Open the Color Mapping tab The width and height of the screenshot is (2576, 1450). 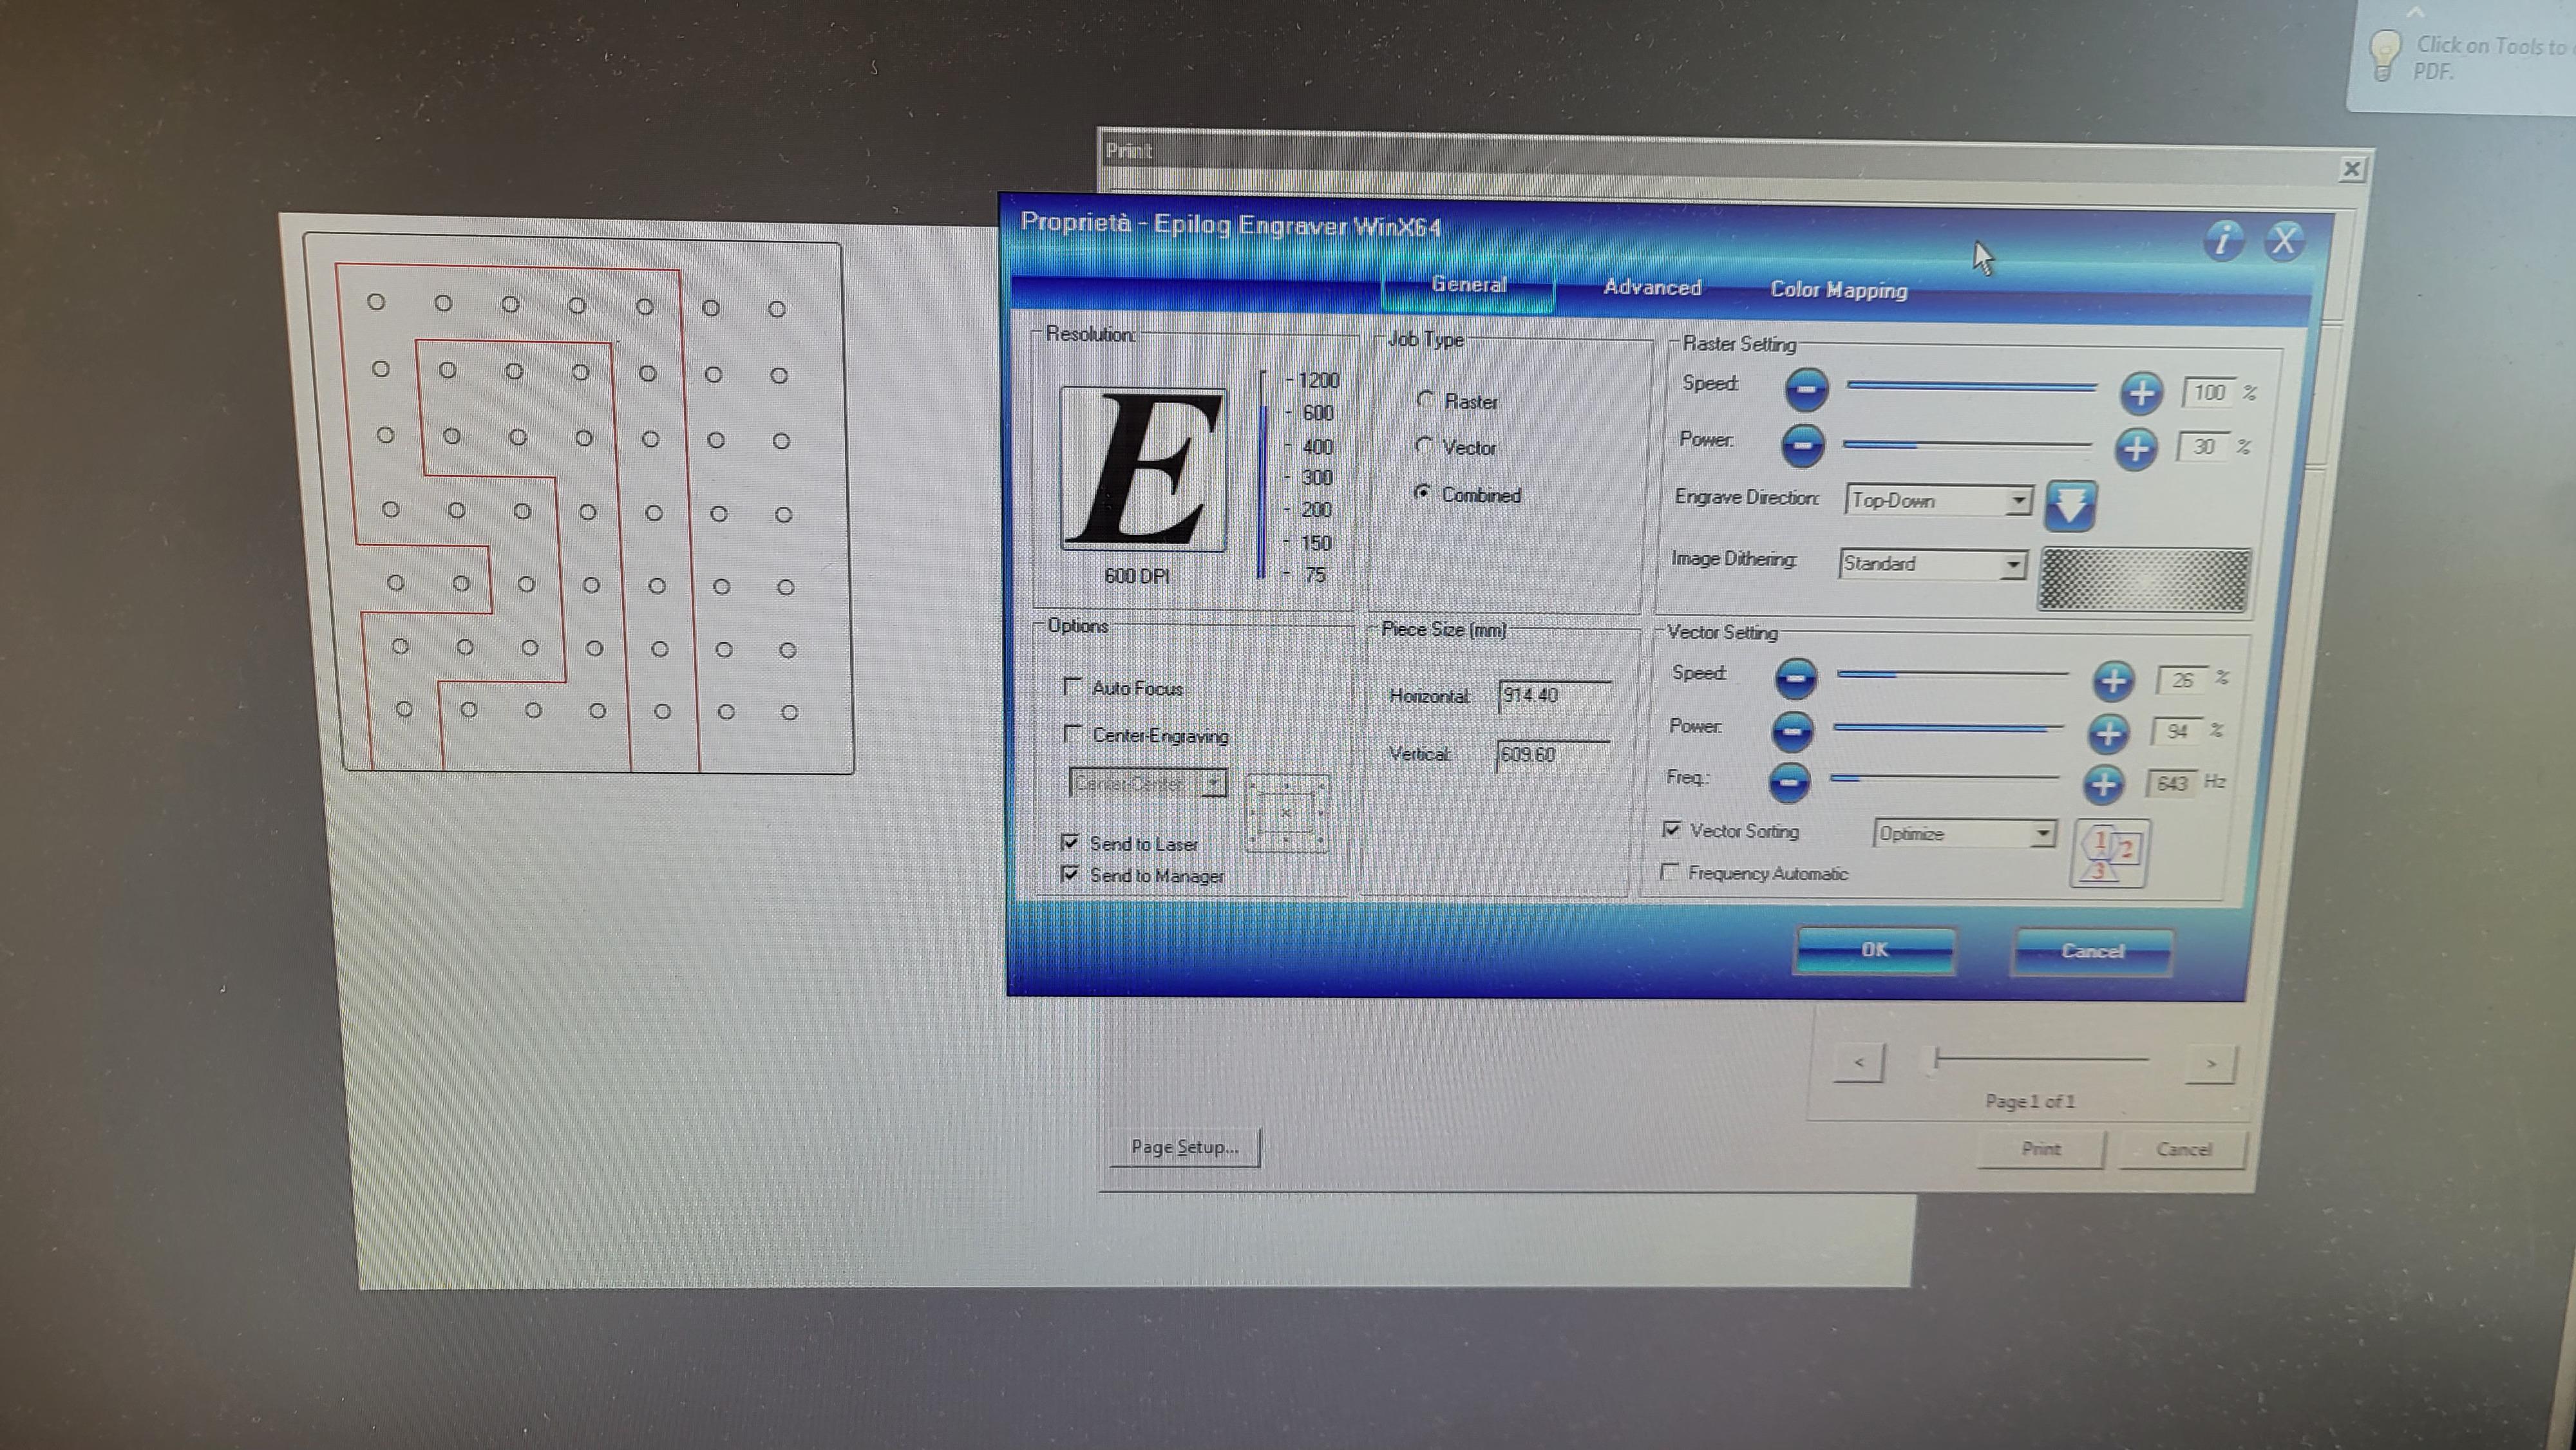point(1838,290)
